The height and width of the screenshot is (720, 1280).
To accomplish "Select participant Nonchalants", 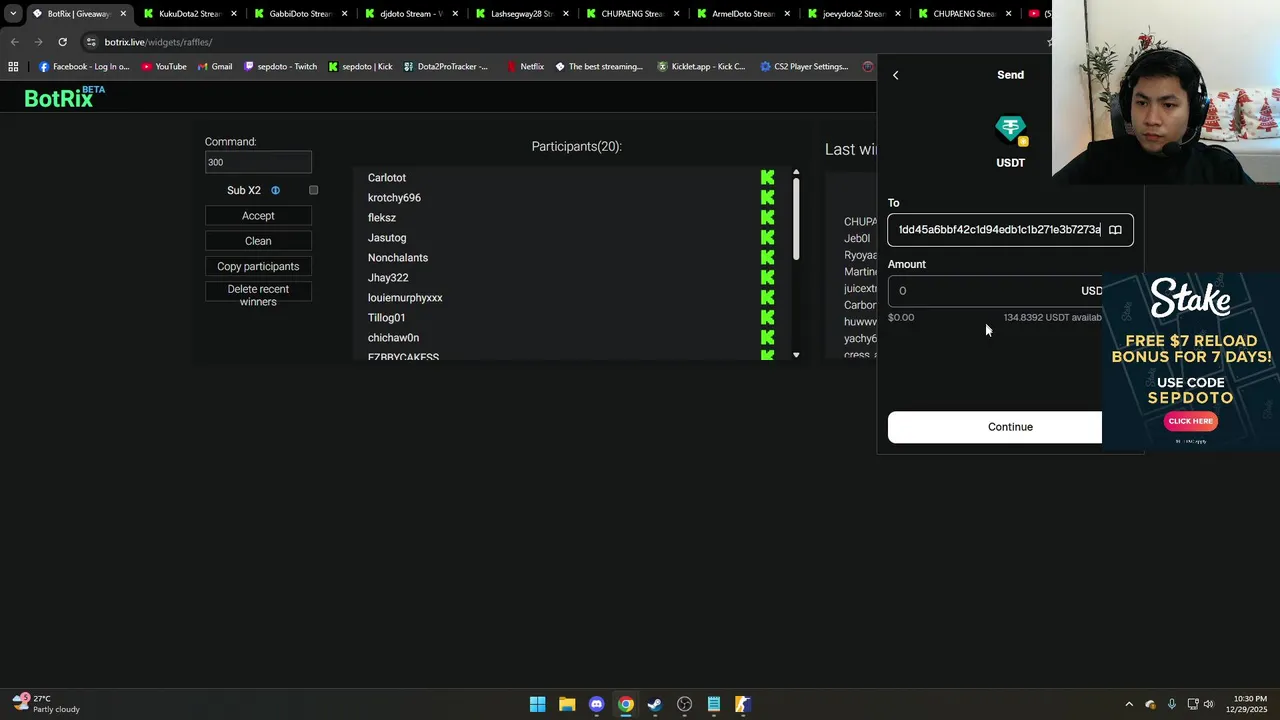I will [x=397, y=258].
